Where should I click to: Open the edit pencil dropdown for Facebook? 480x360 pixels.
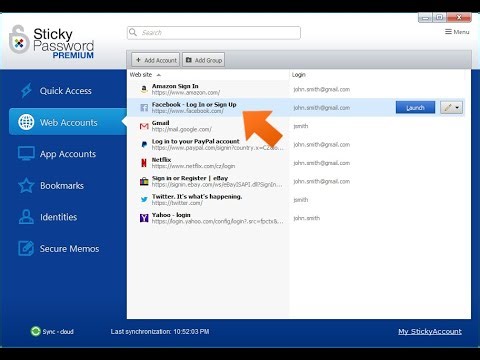[x=451, y=107]
